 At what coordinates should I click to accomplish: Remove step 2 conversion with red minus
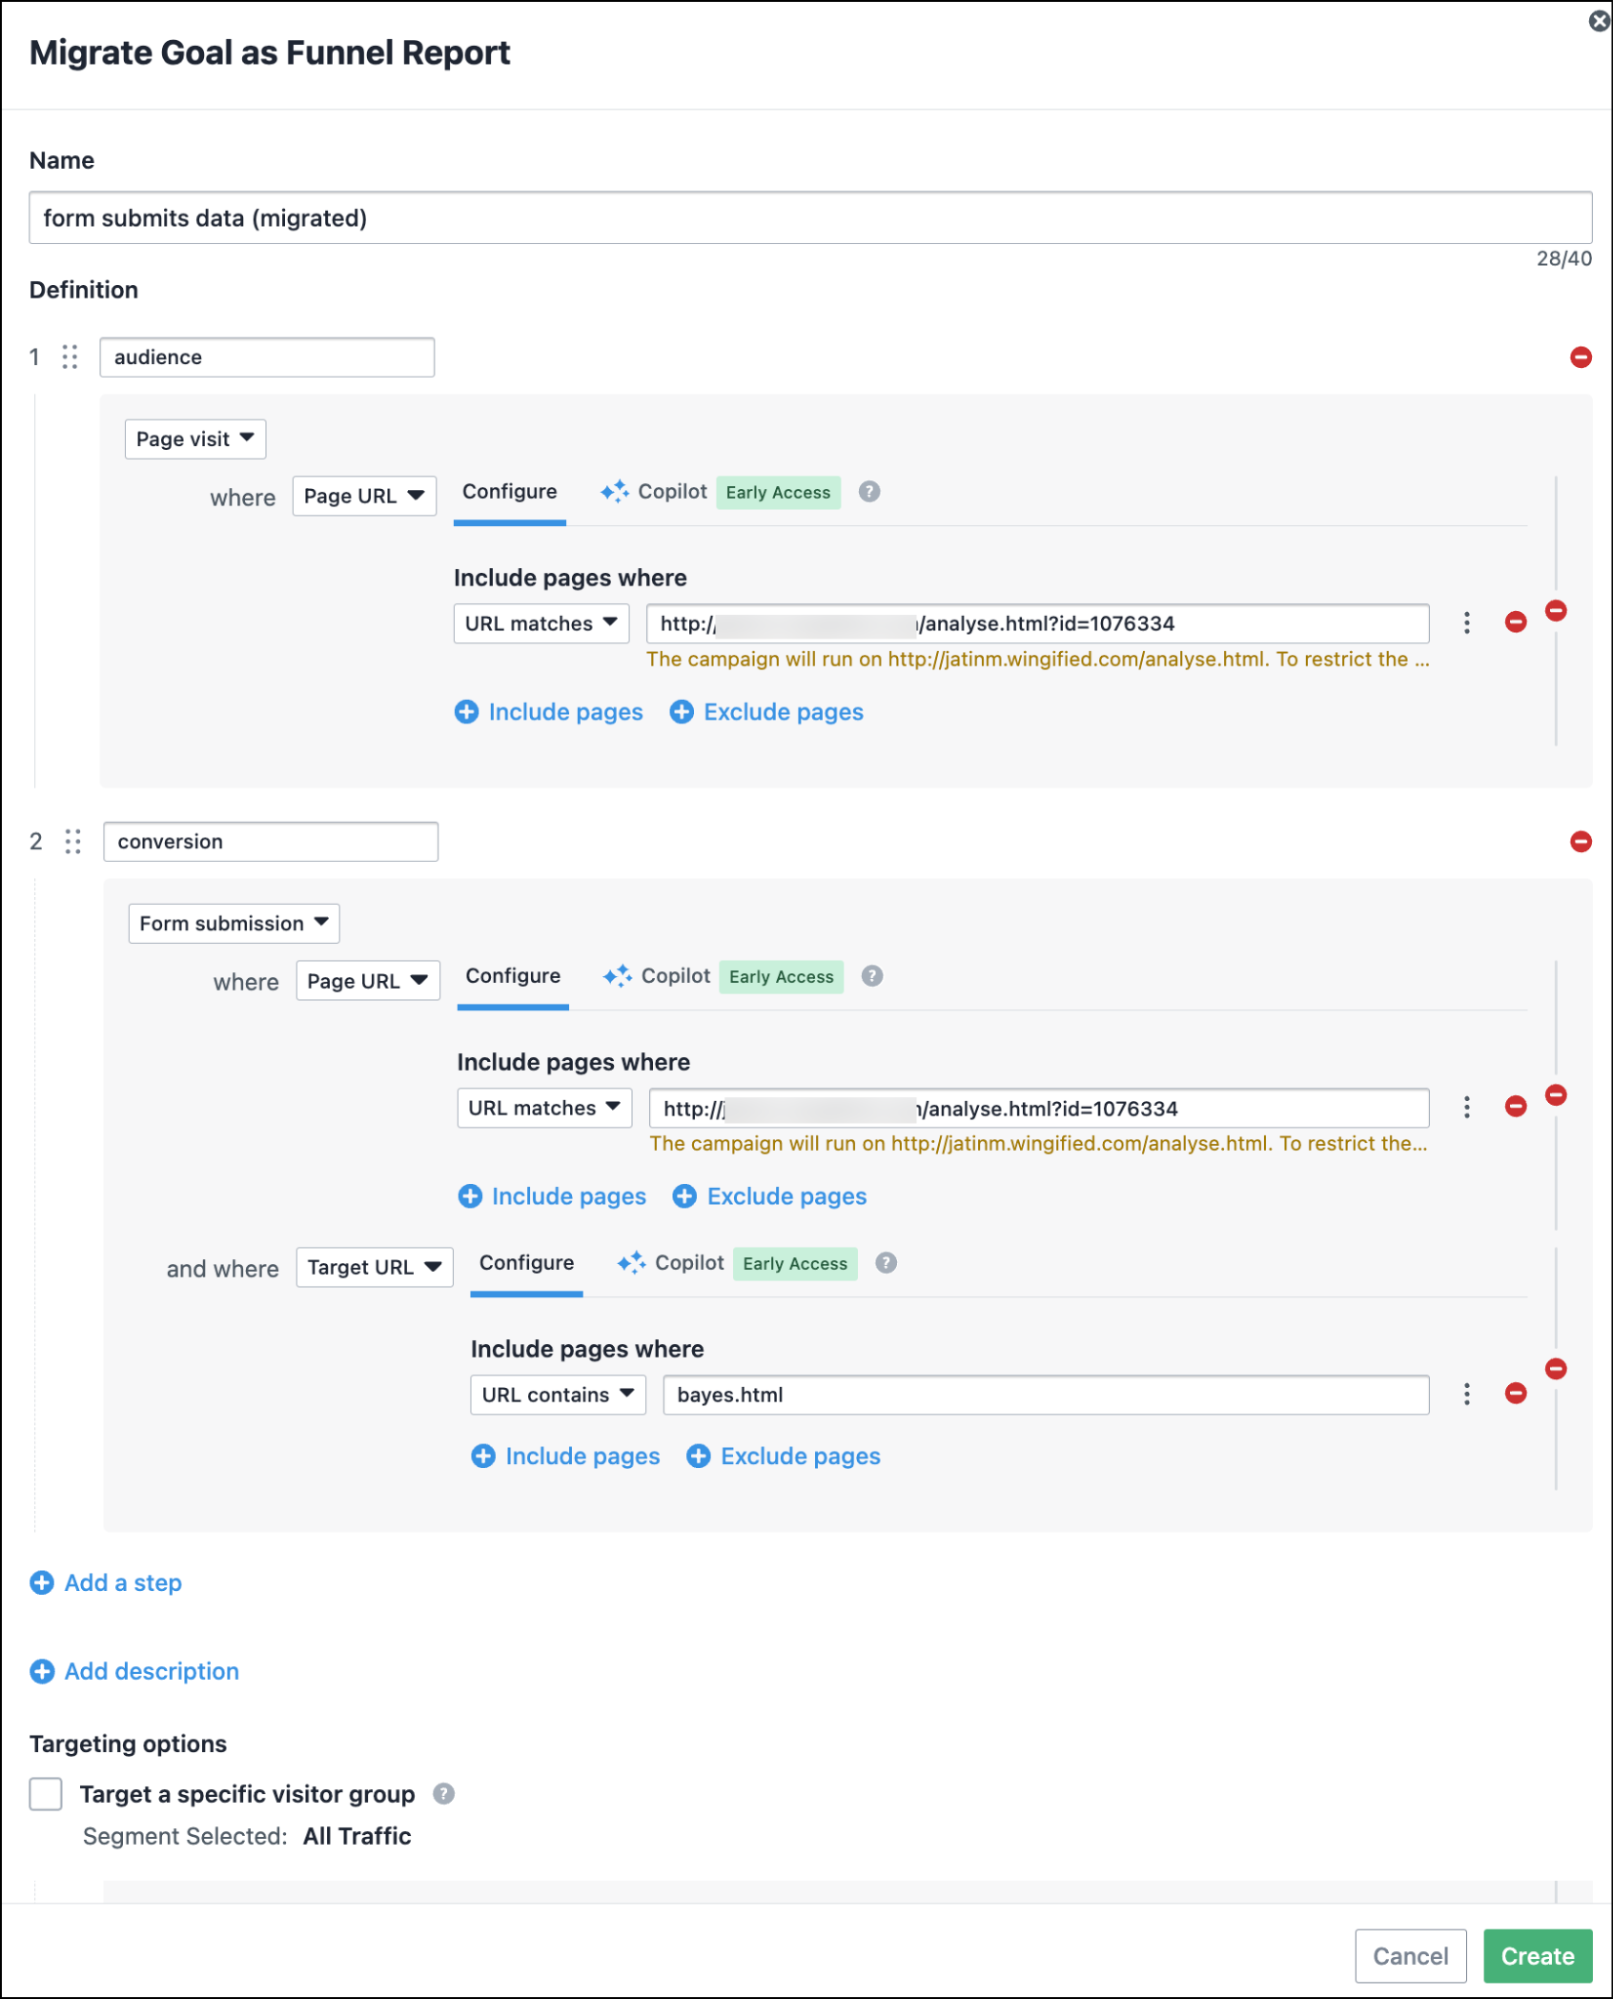[x=1580, y=841]
